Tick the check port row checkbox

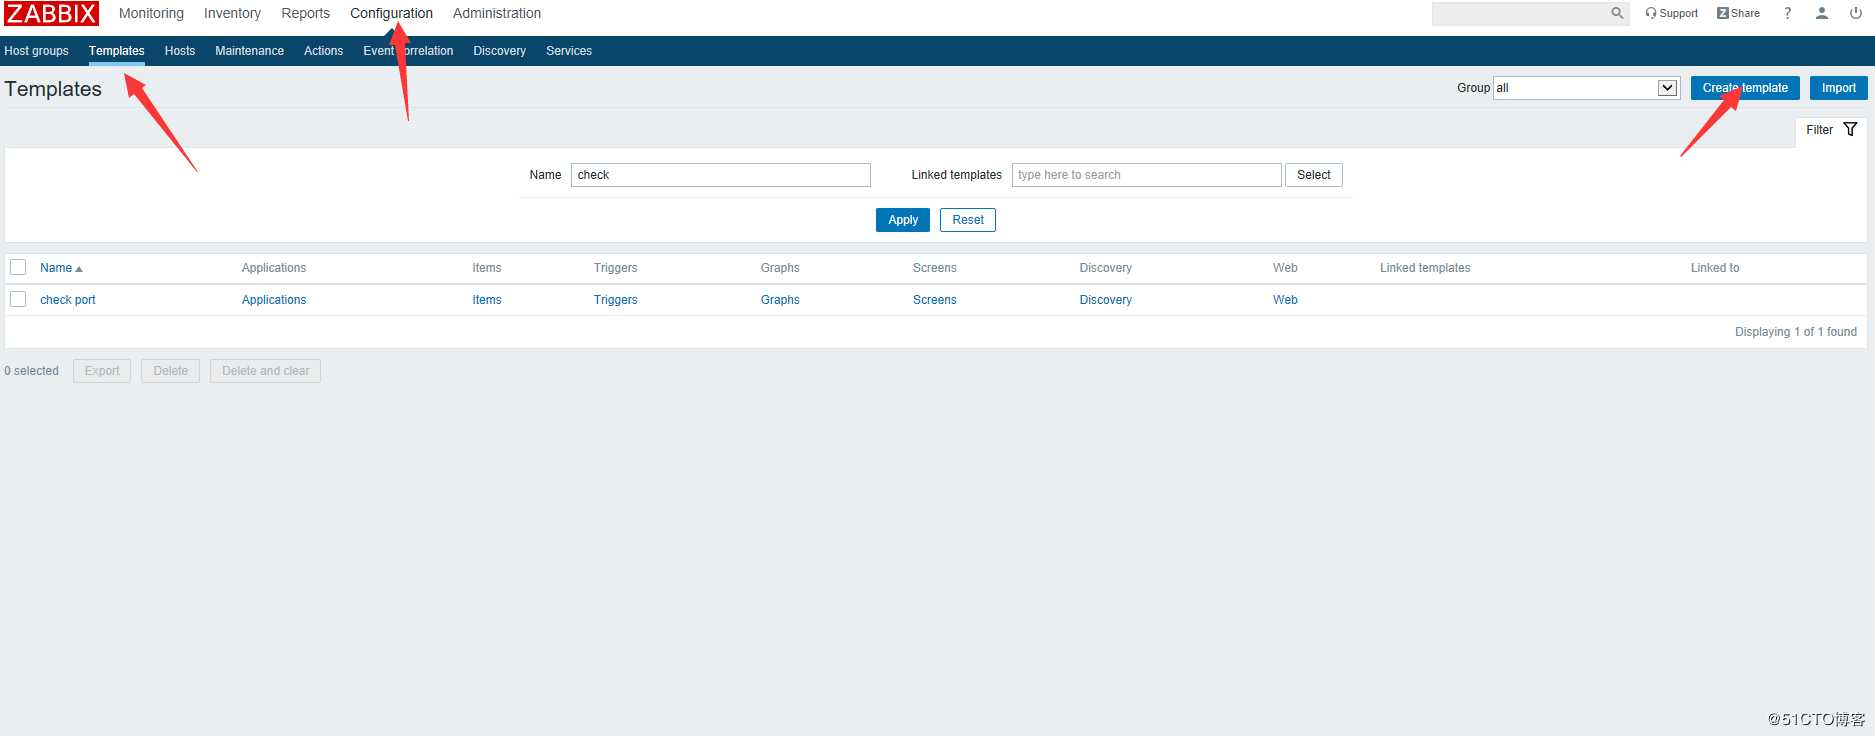coord(18,299)
